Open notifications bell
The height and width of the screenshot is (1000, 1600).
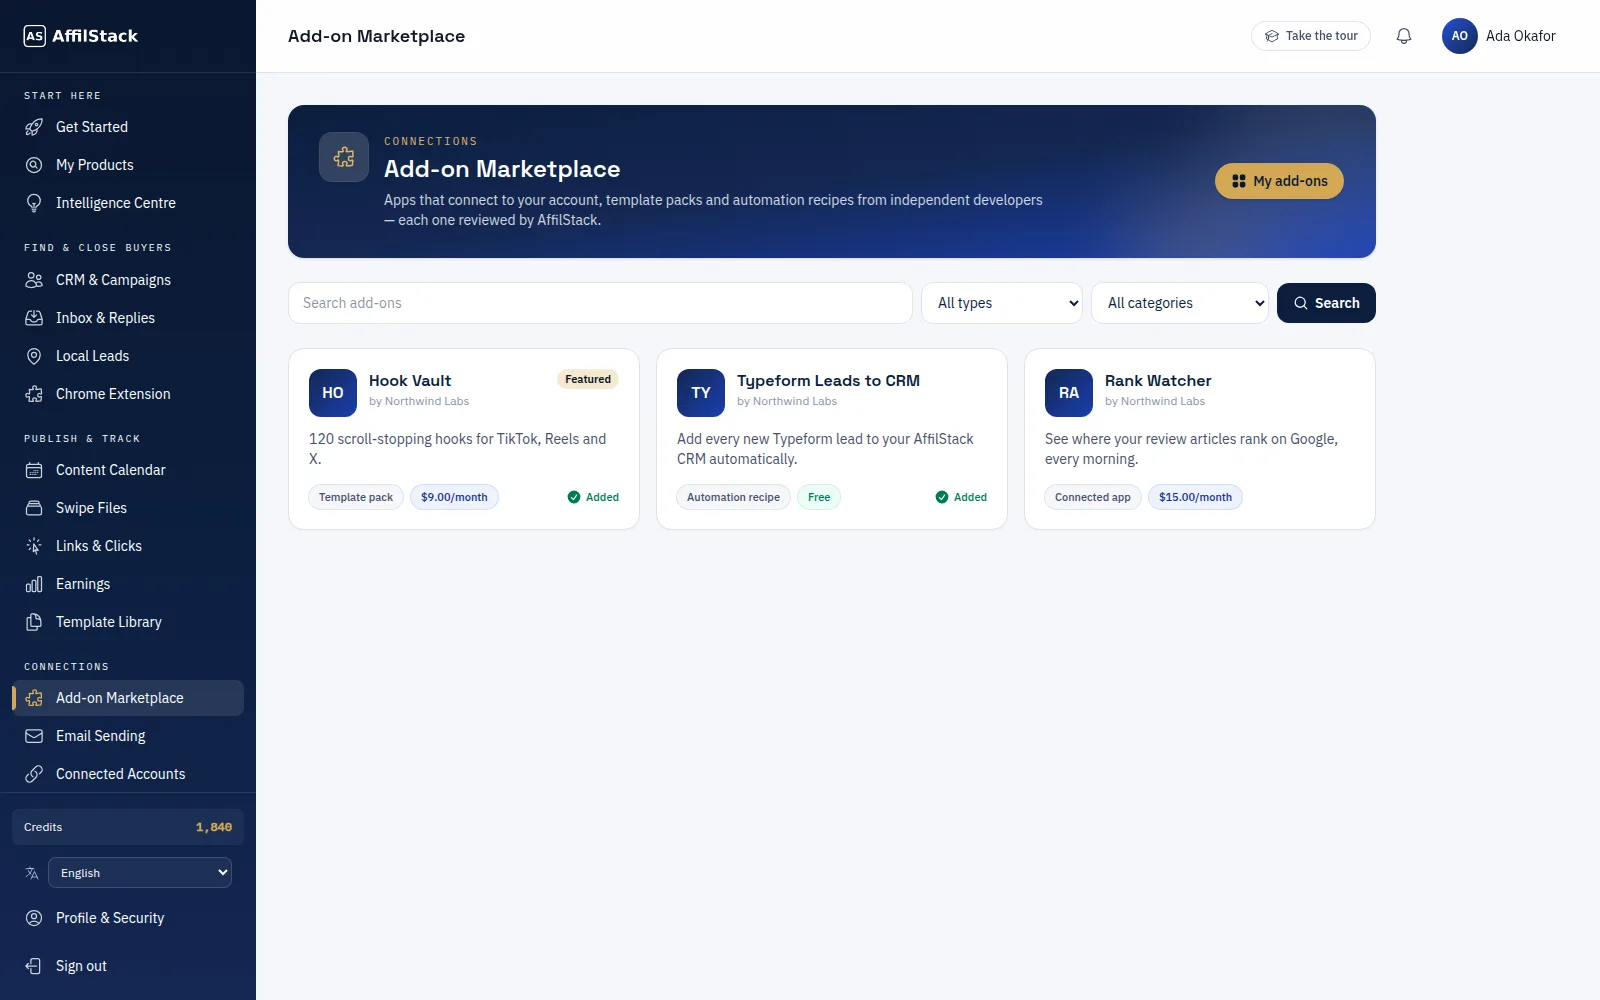pyautogui.click(x=1404, y=36)
